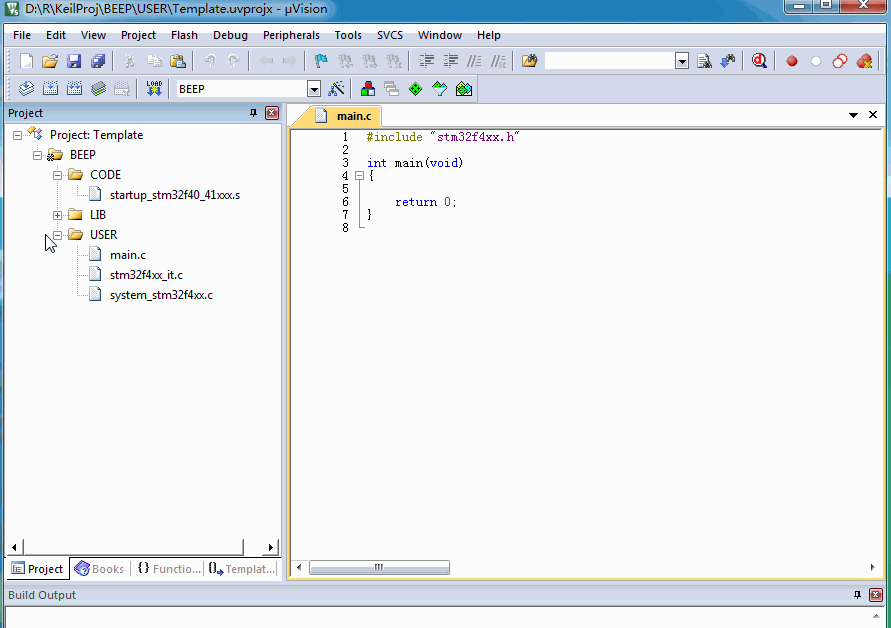Switch to the Functions panel tab
The image size is (891, 628).
(x=169, y=569)
